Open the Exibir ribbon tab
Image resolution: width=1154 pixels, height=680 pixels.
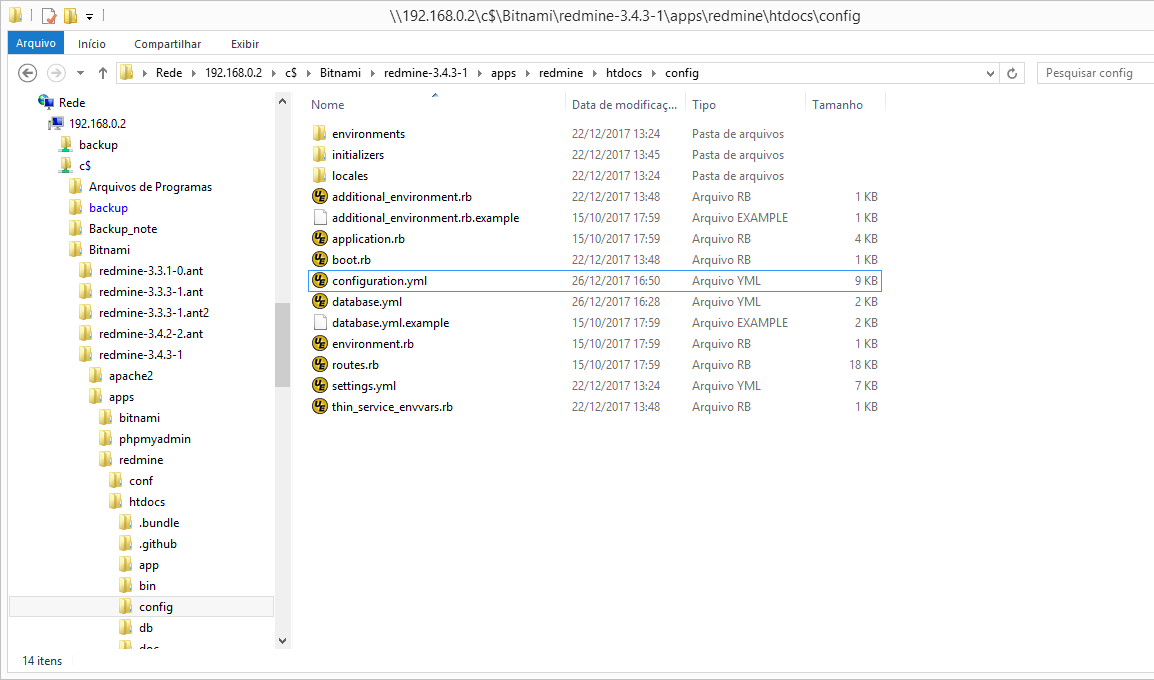pyautogui.click(x=245, y=44)
